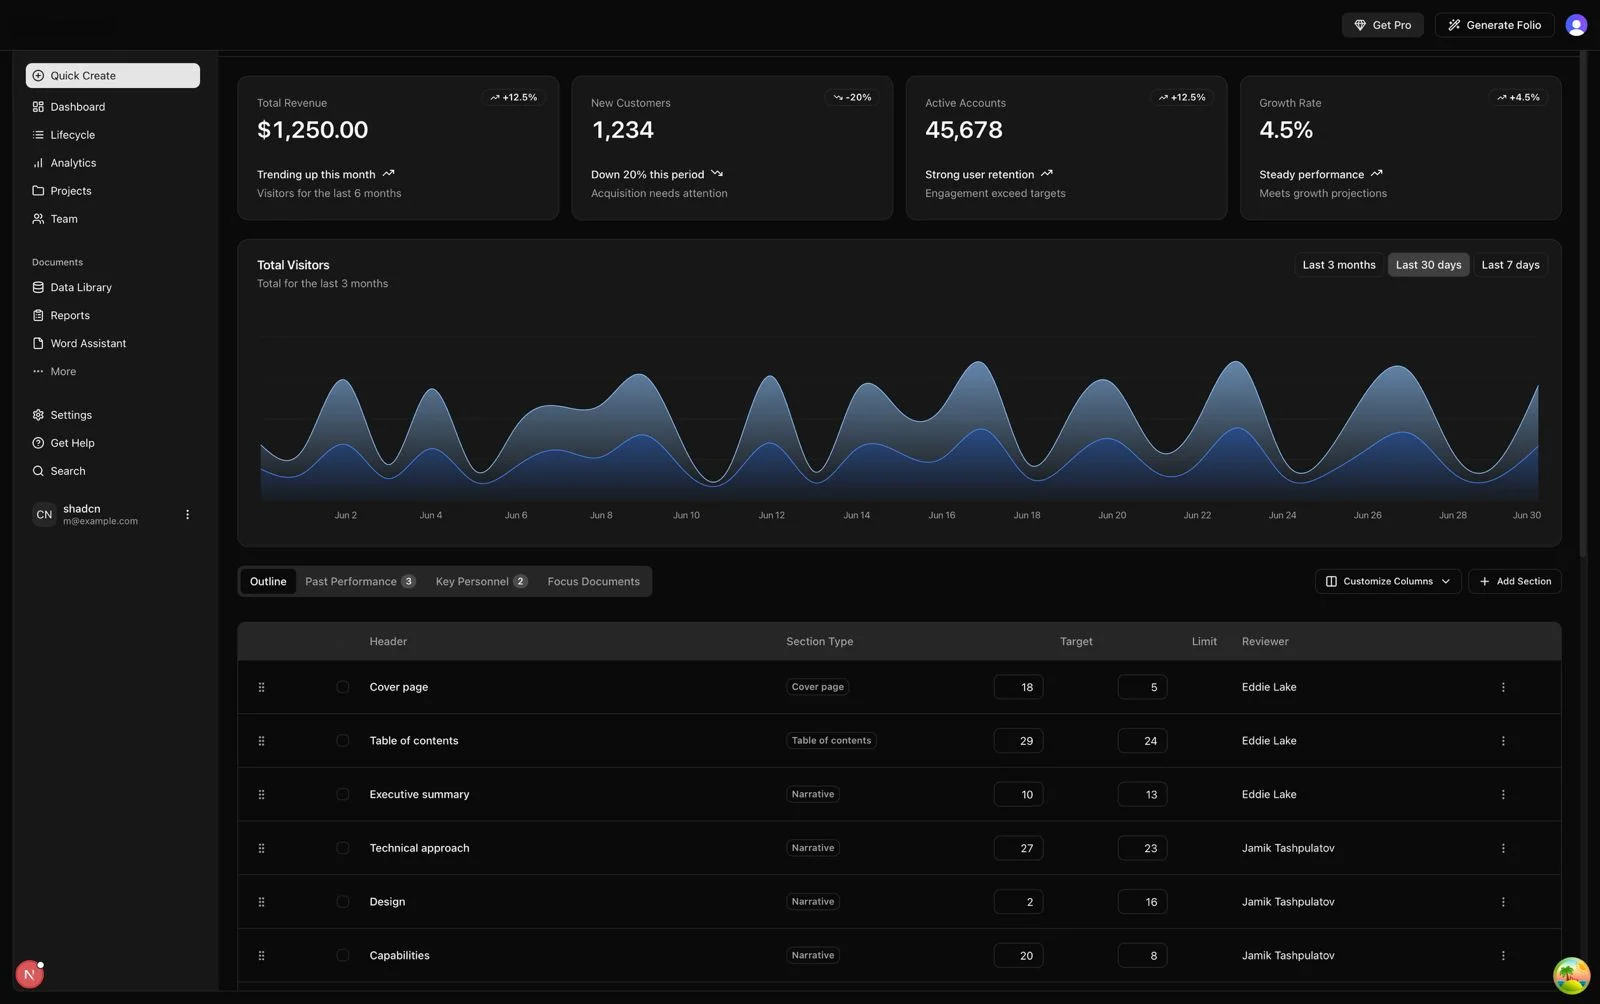Select the Cover page row checkbox
This screenshot has height=1004, width=1600.
pos(343,687)
